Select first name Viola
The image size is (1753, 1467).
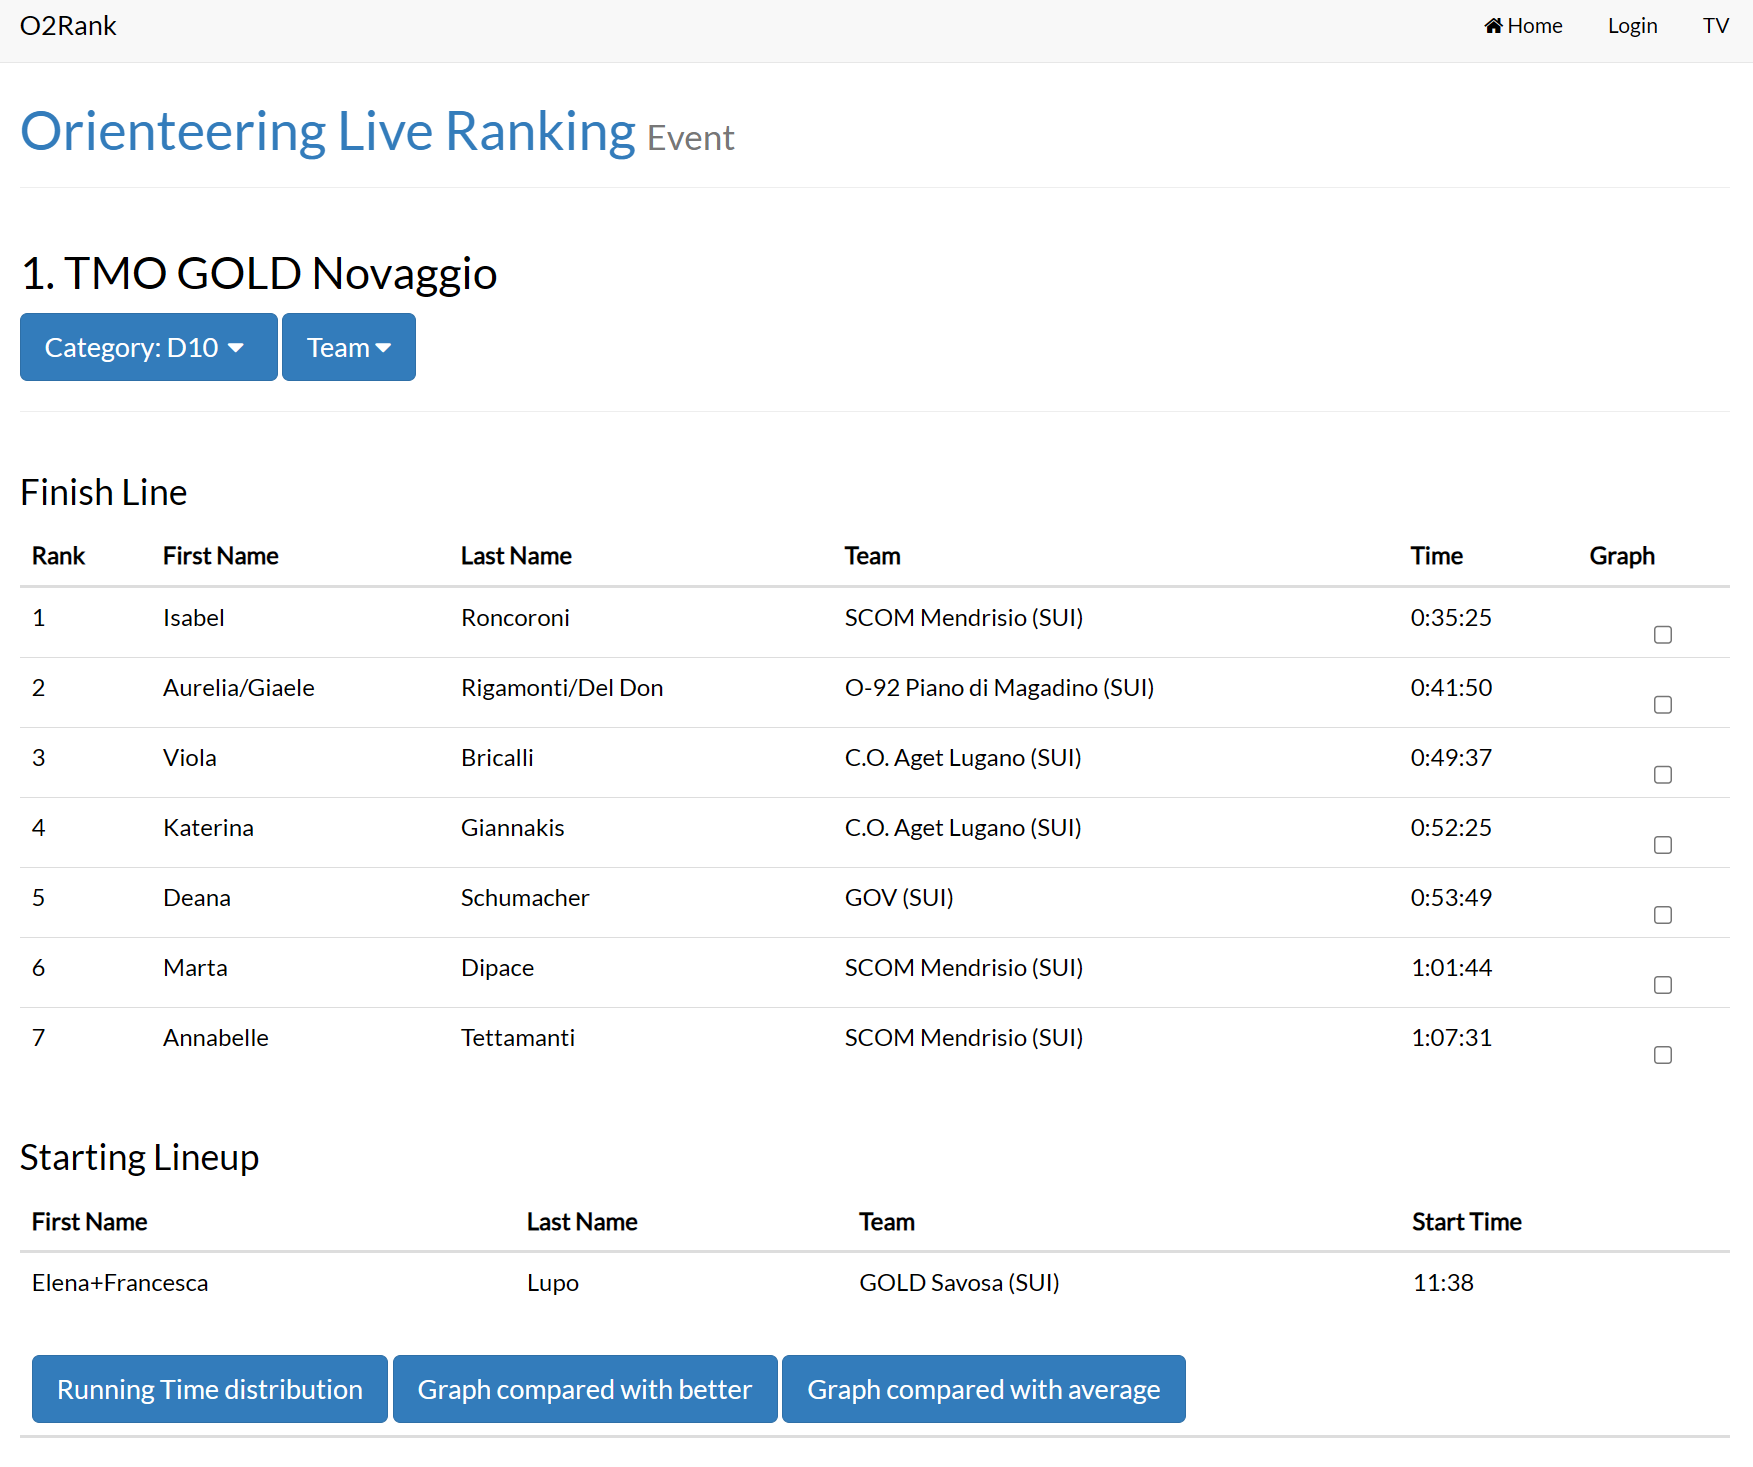tap(190, 758)
